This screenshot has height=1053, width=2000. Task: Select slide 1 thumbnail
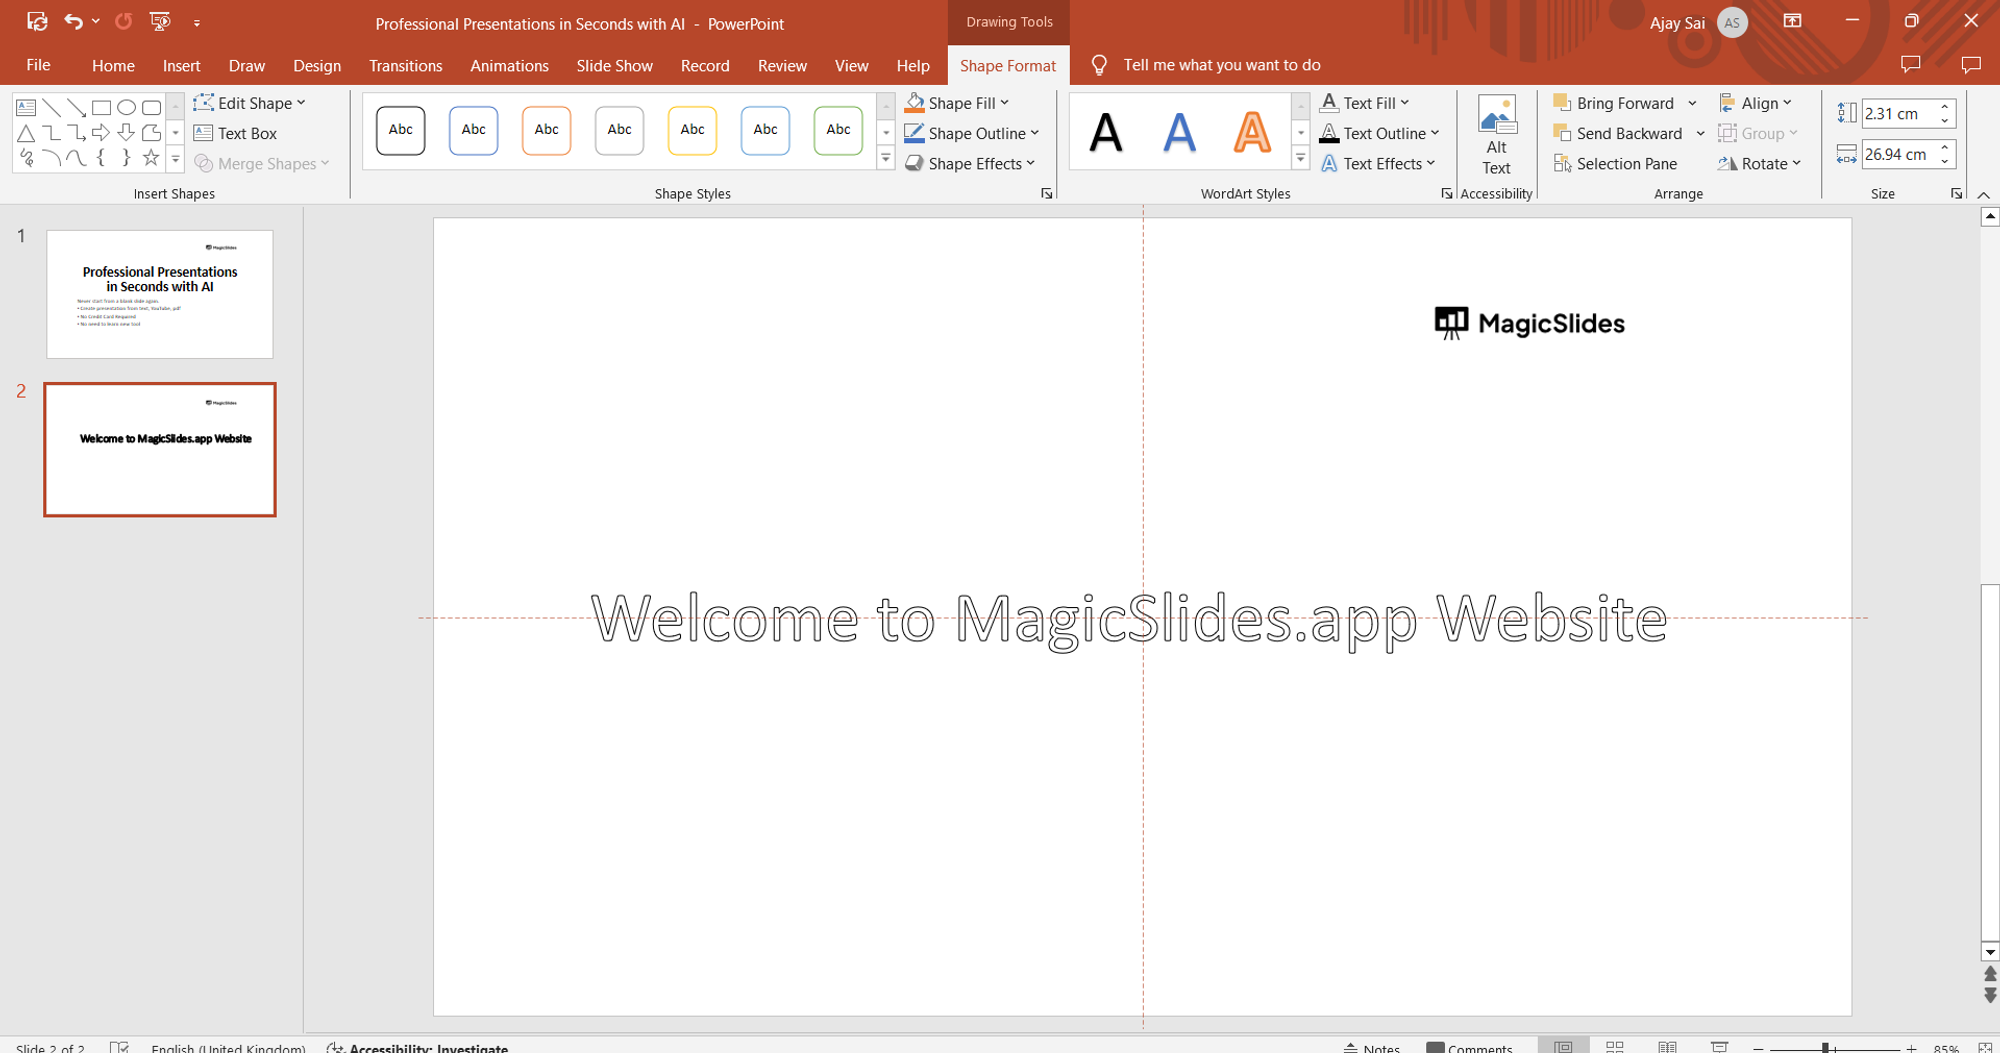tap(160, 294)
